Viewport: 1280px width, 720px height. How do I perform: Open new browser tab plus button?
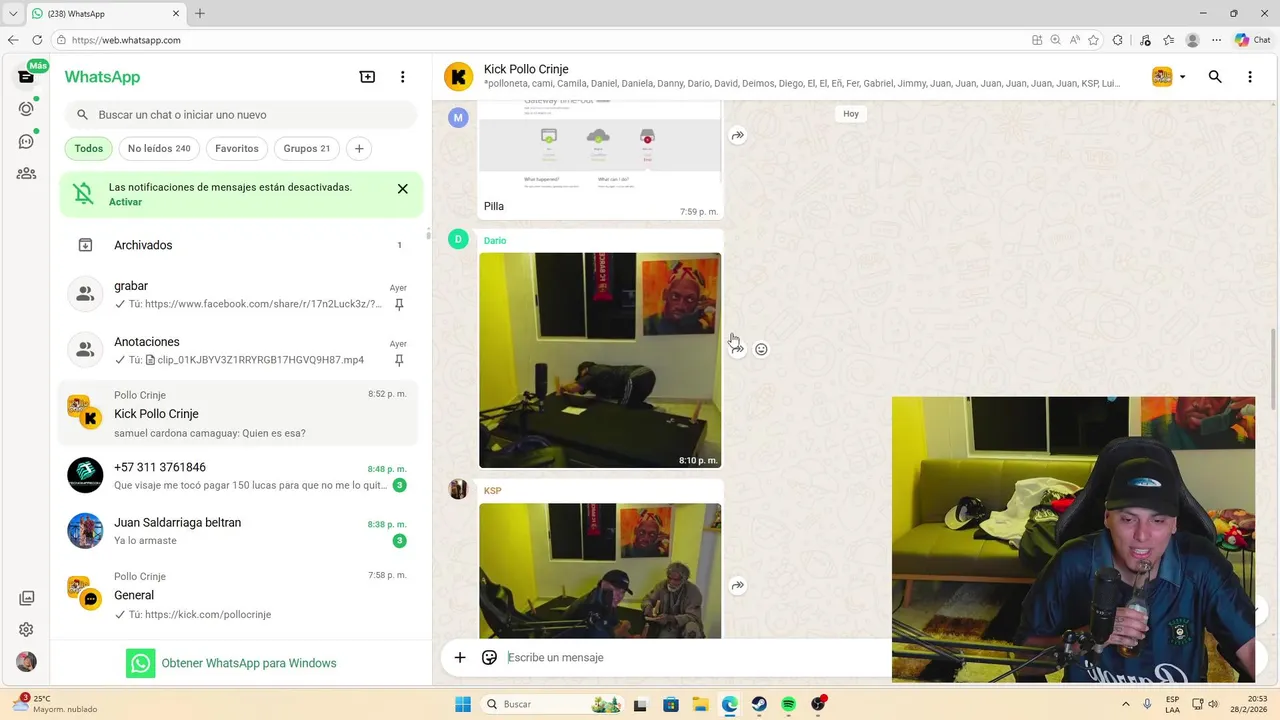click(200, 13)
